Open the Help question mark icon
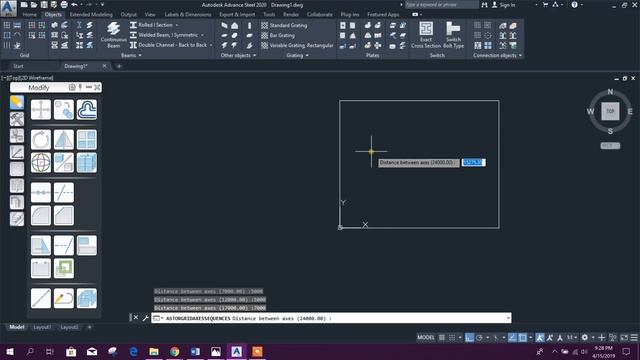Screen dimensions: 640x360 click(x=574, y=5)
